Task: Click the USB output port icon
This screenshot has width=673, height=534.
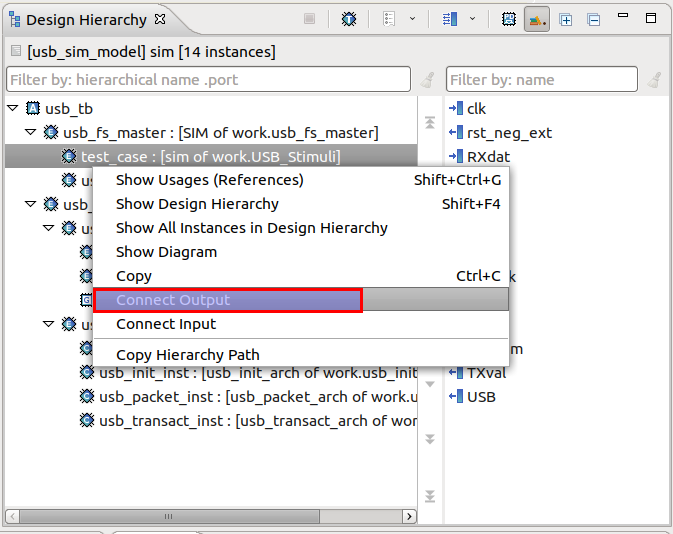Action: [456, 397]
